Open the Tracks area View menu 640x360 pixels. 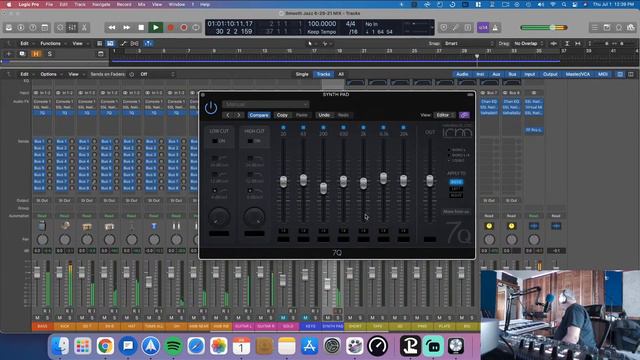[x=78, y=43]
